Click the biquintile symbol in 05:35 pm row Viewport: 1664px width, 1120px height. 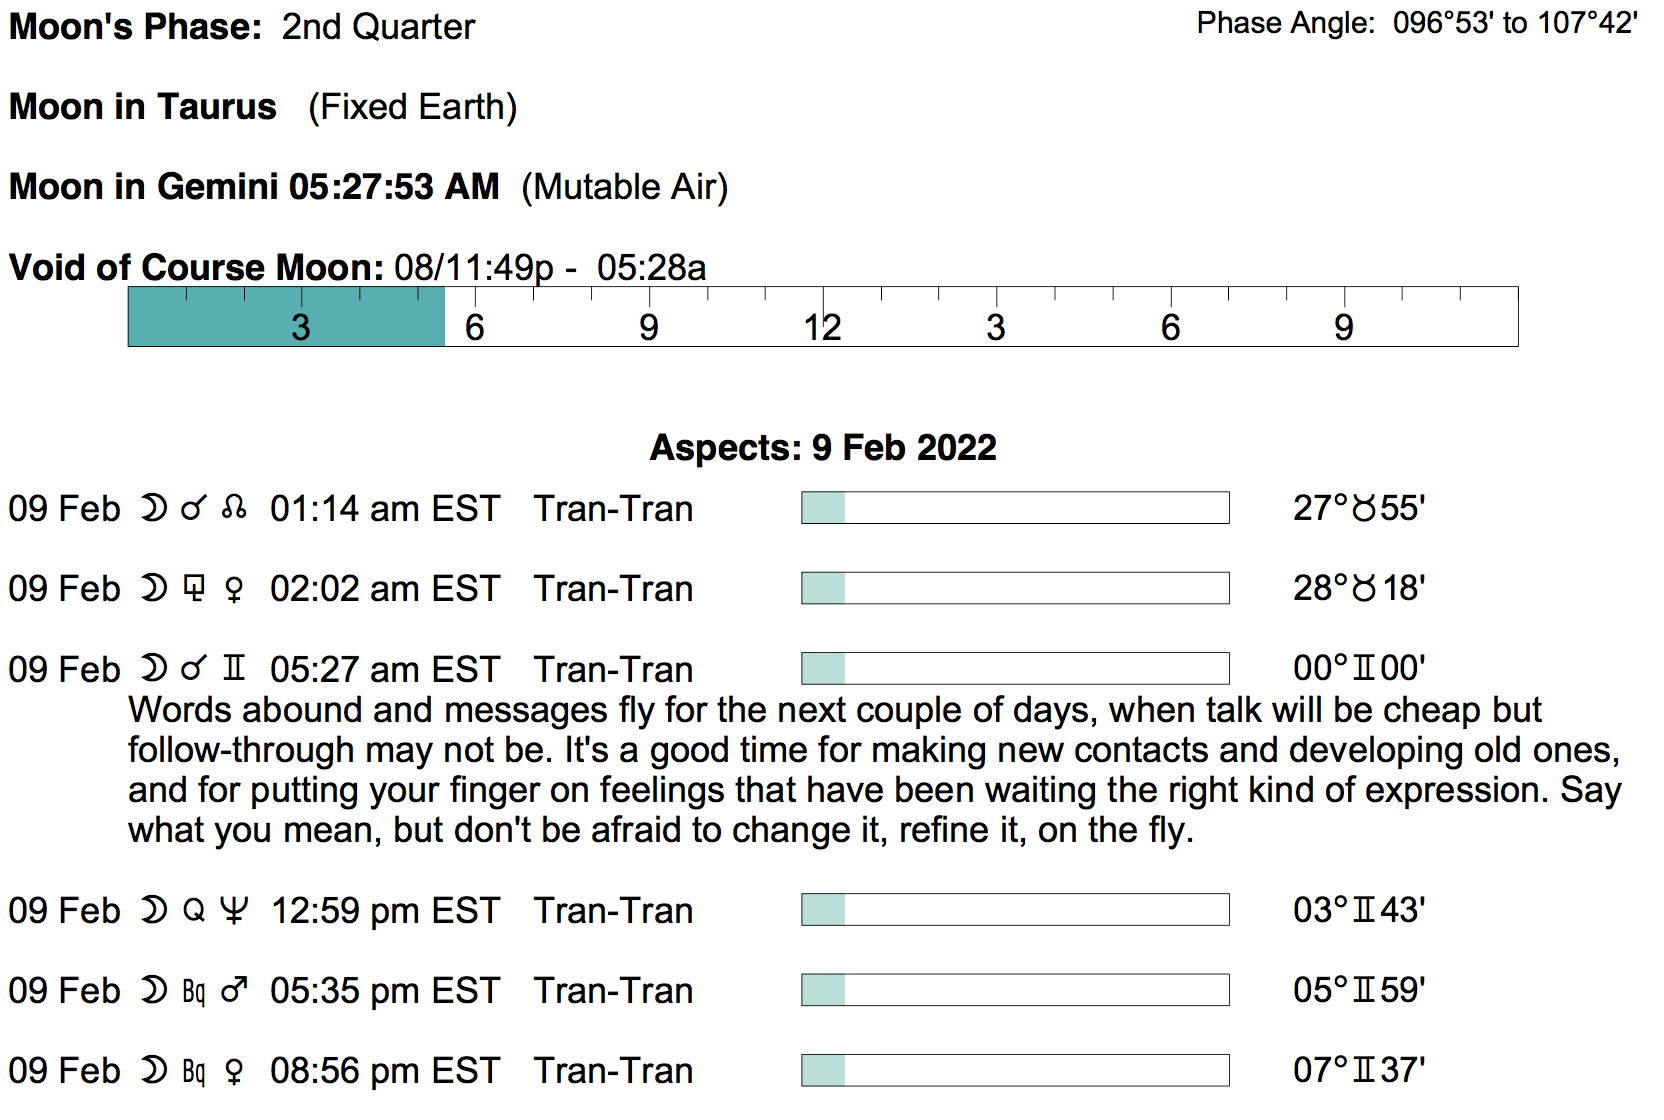pos(194,990)
